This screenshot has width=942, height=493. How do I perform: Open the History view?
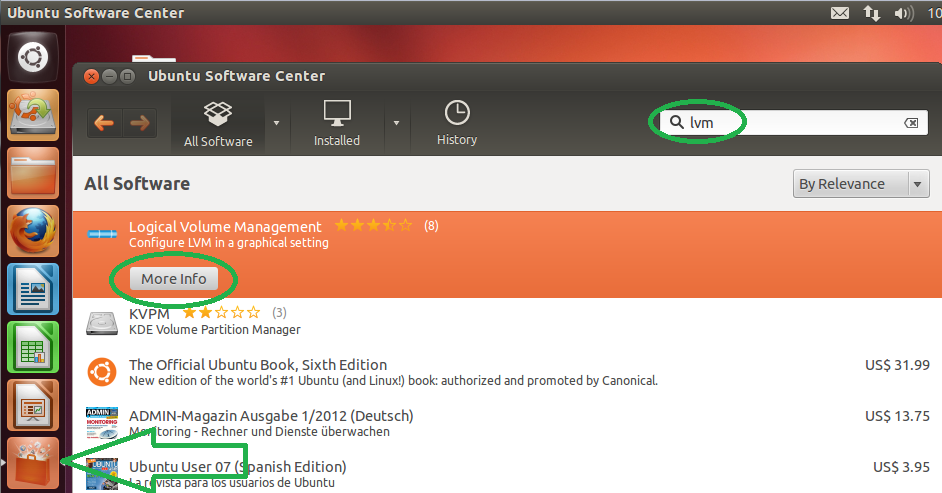(x=457, y=123)
